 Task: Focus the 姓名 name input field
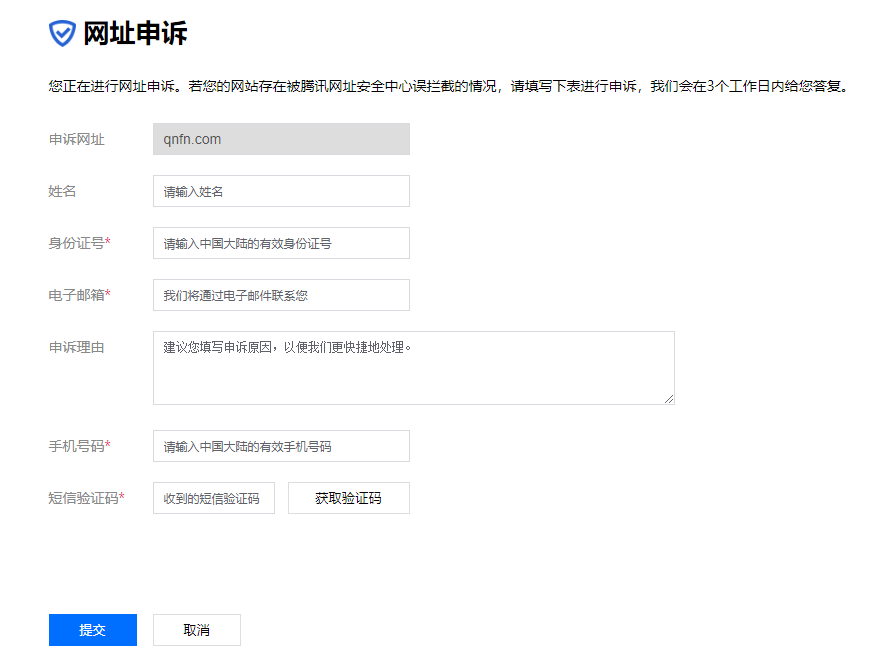(281, 191)
